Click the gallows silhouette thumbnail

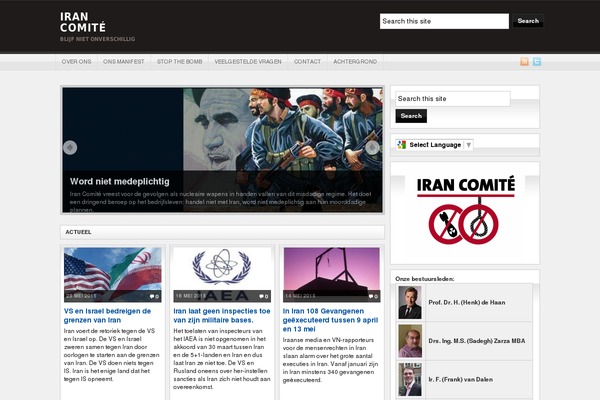[x=331, y=274]
